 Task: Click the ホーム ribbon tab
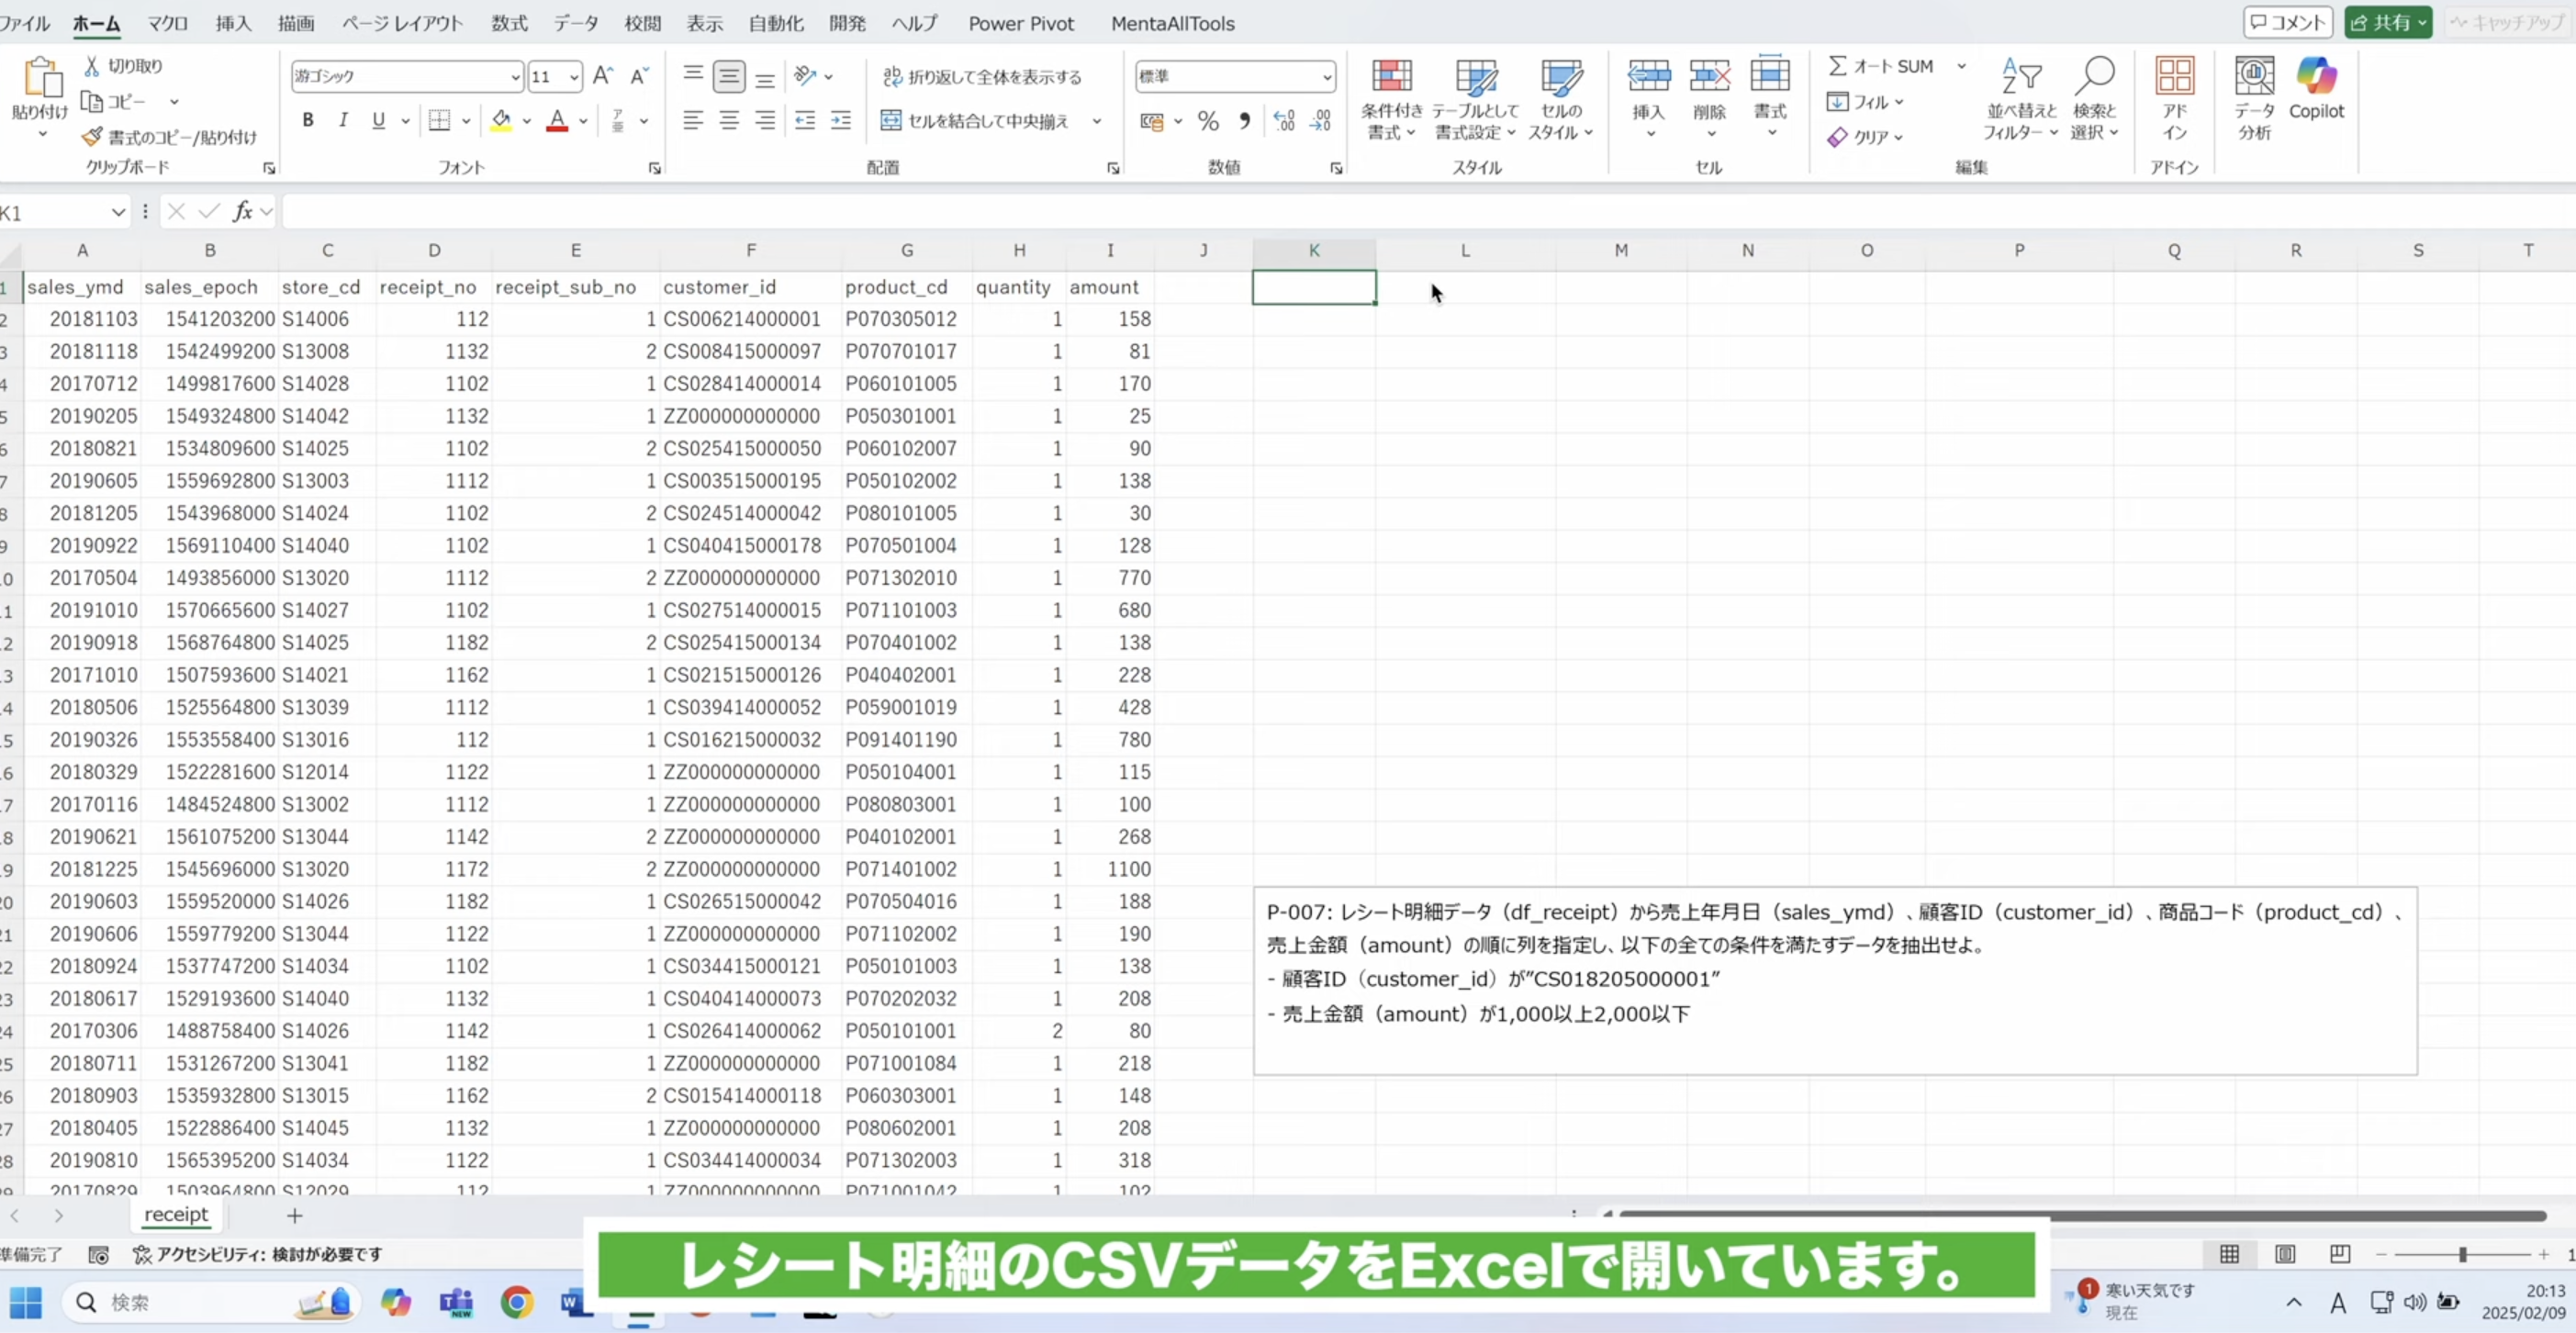point(95,22)
